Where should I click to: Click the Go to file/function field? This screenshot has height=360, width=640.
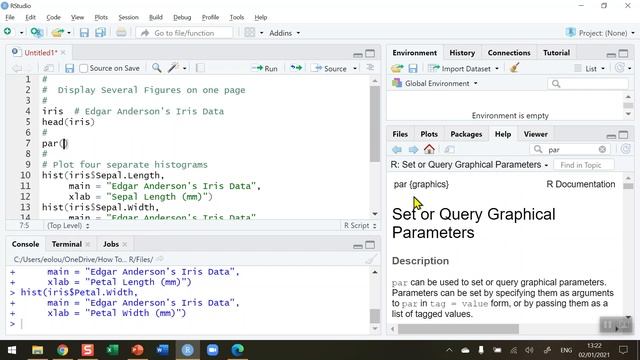pos(184,33)
